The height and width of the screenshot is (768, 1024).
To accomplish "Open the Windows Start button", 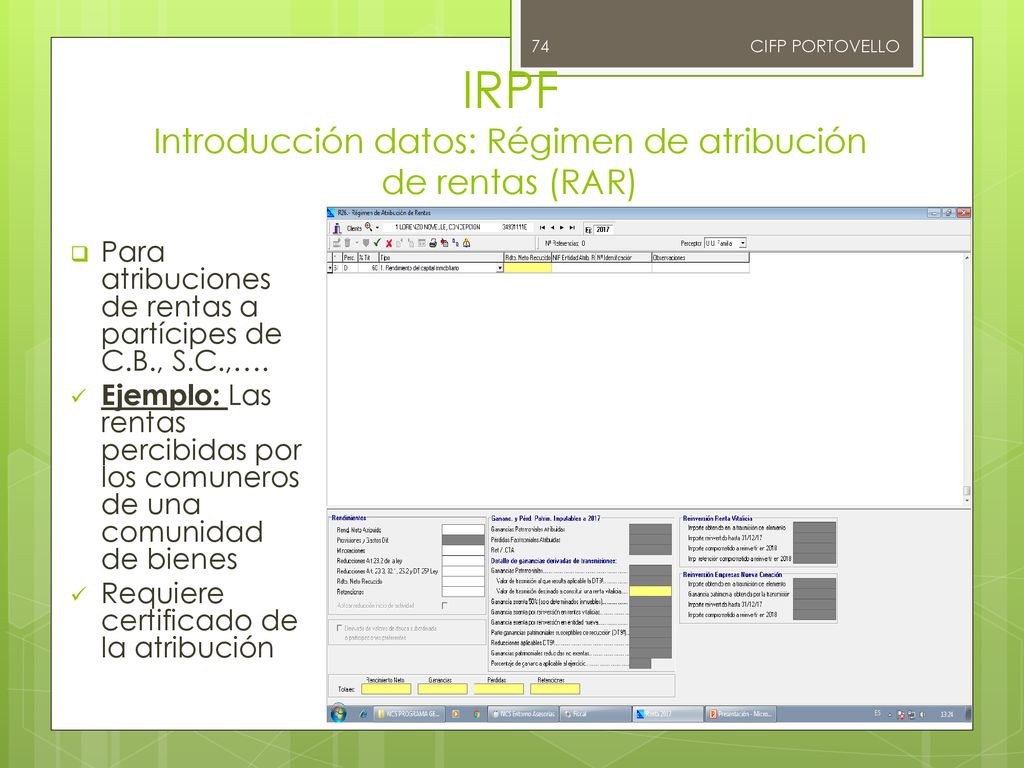I will coord(338,713).
